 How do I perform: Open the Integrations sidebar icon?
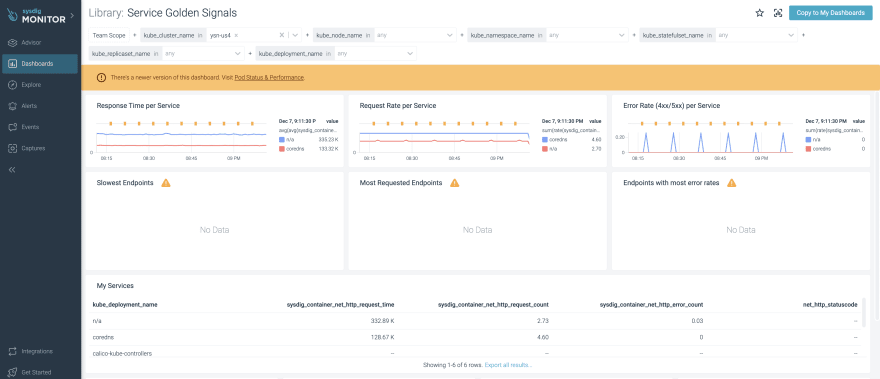click(12, 351)
